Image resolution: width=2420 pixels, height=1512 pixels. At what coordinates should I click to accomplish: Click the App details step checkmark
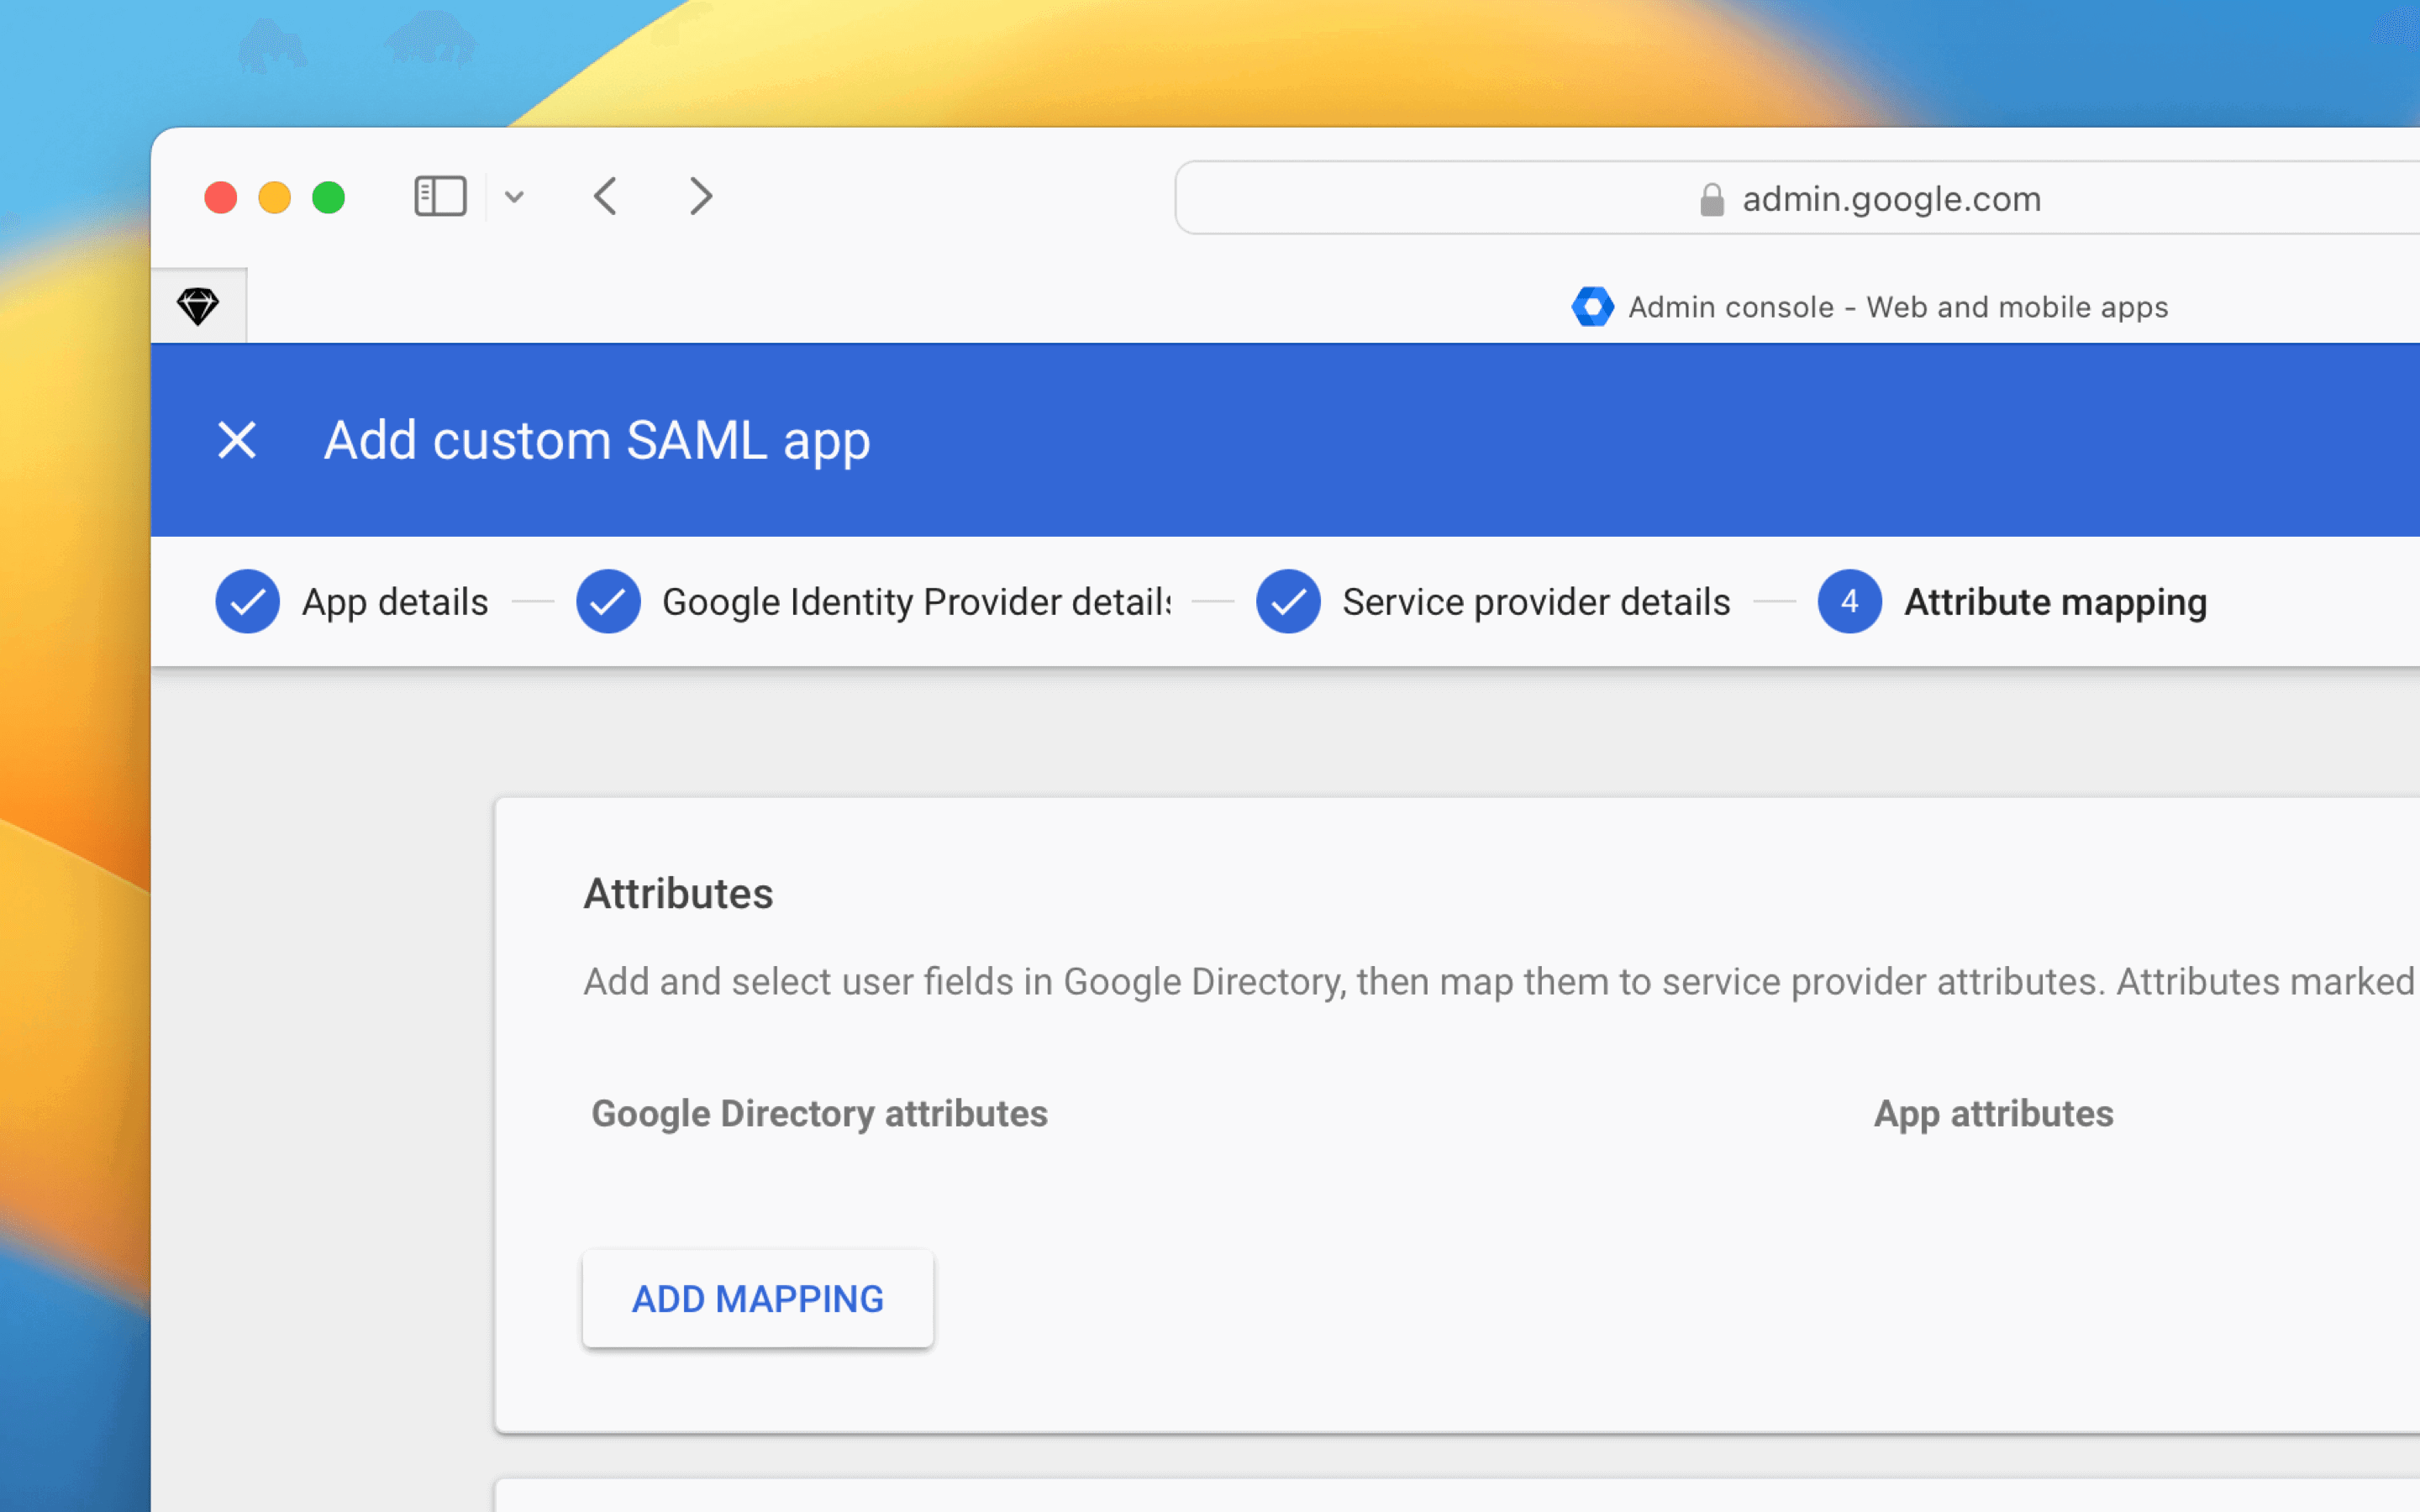(247, 602)
